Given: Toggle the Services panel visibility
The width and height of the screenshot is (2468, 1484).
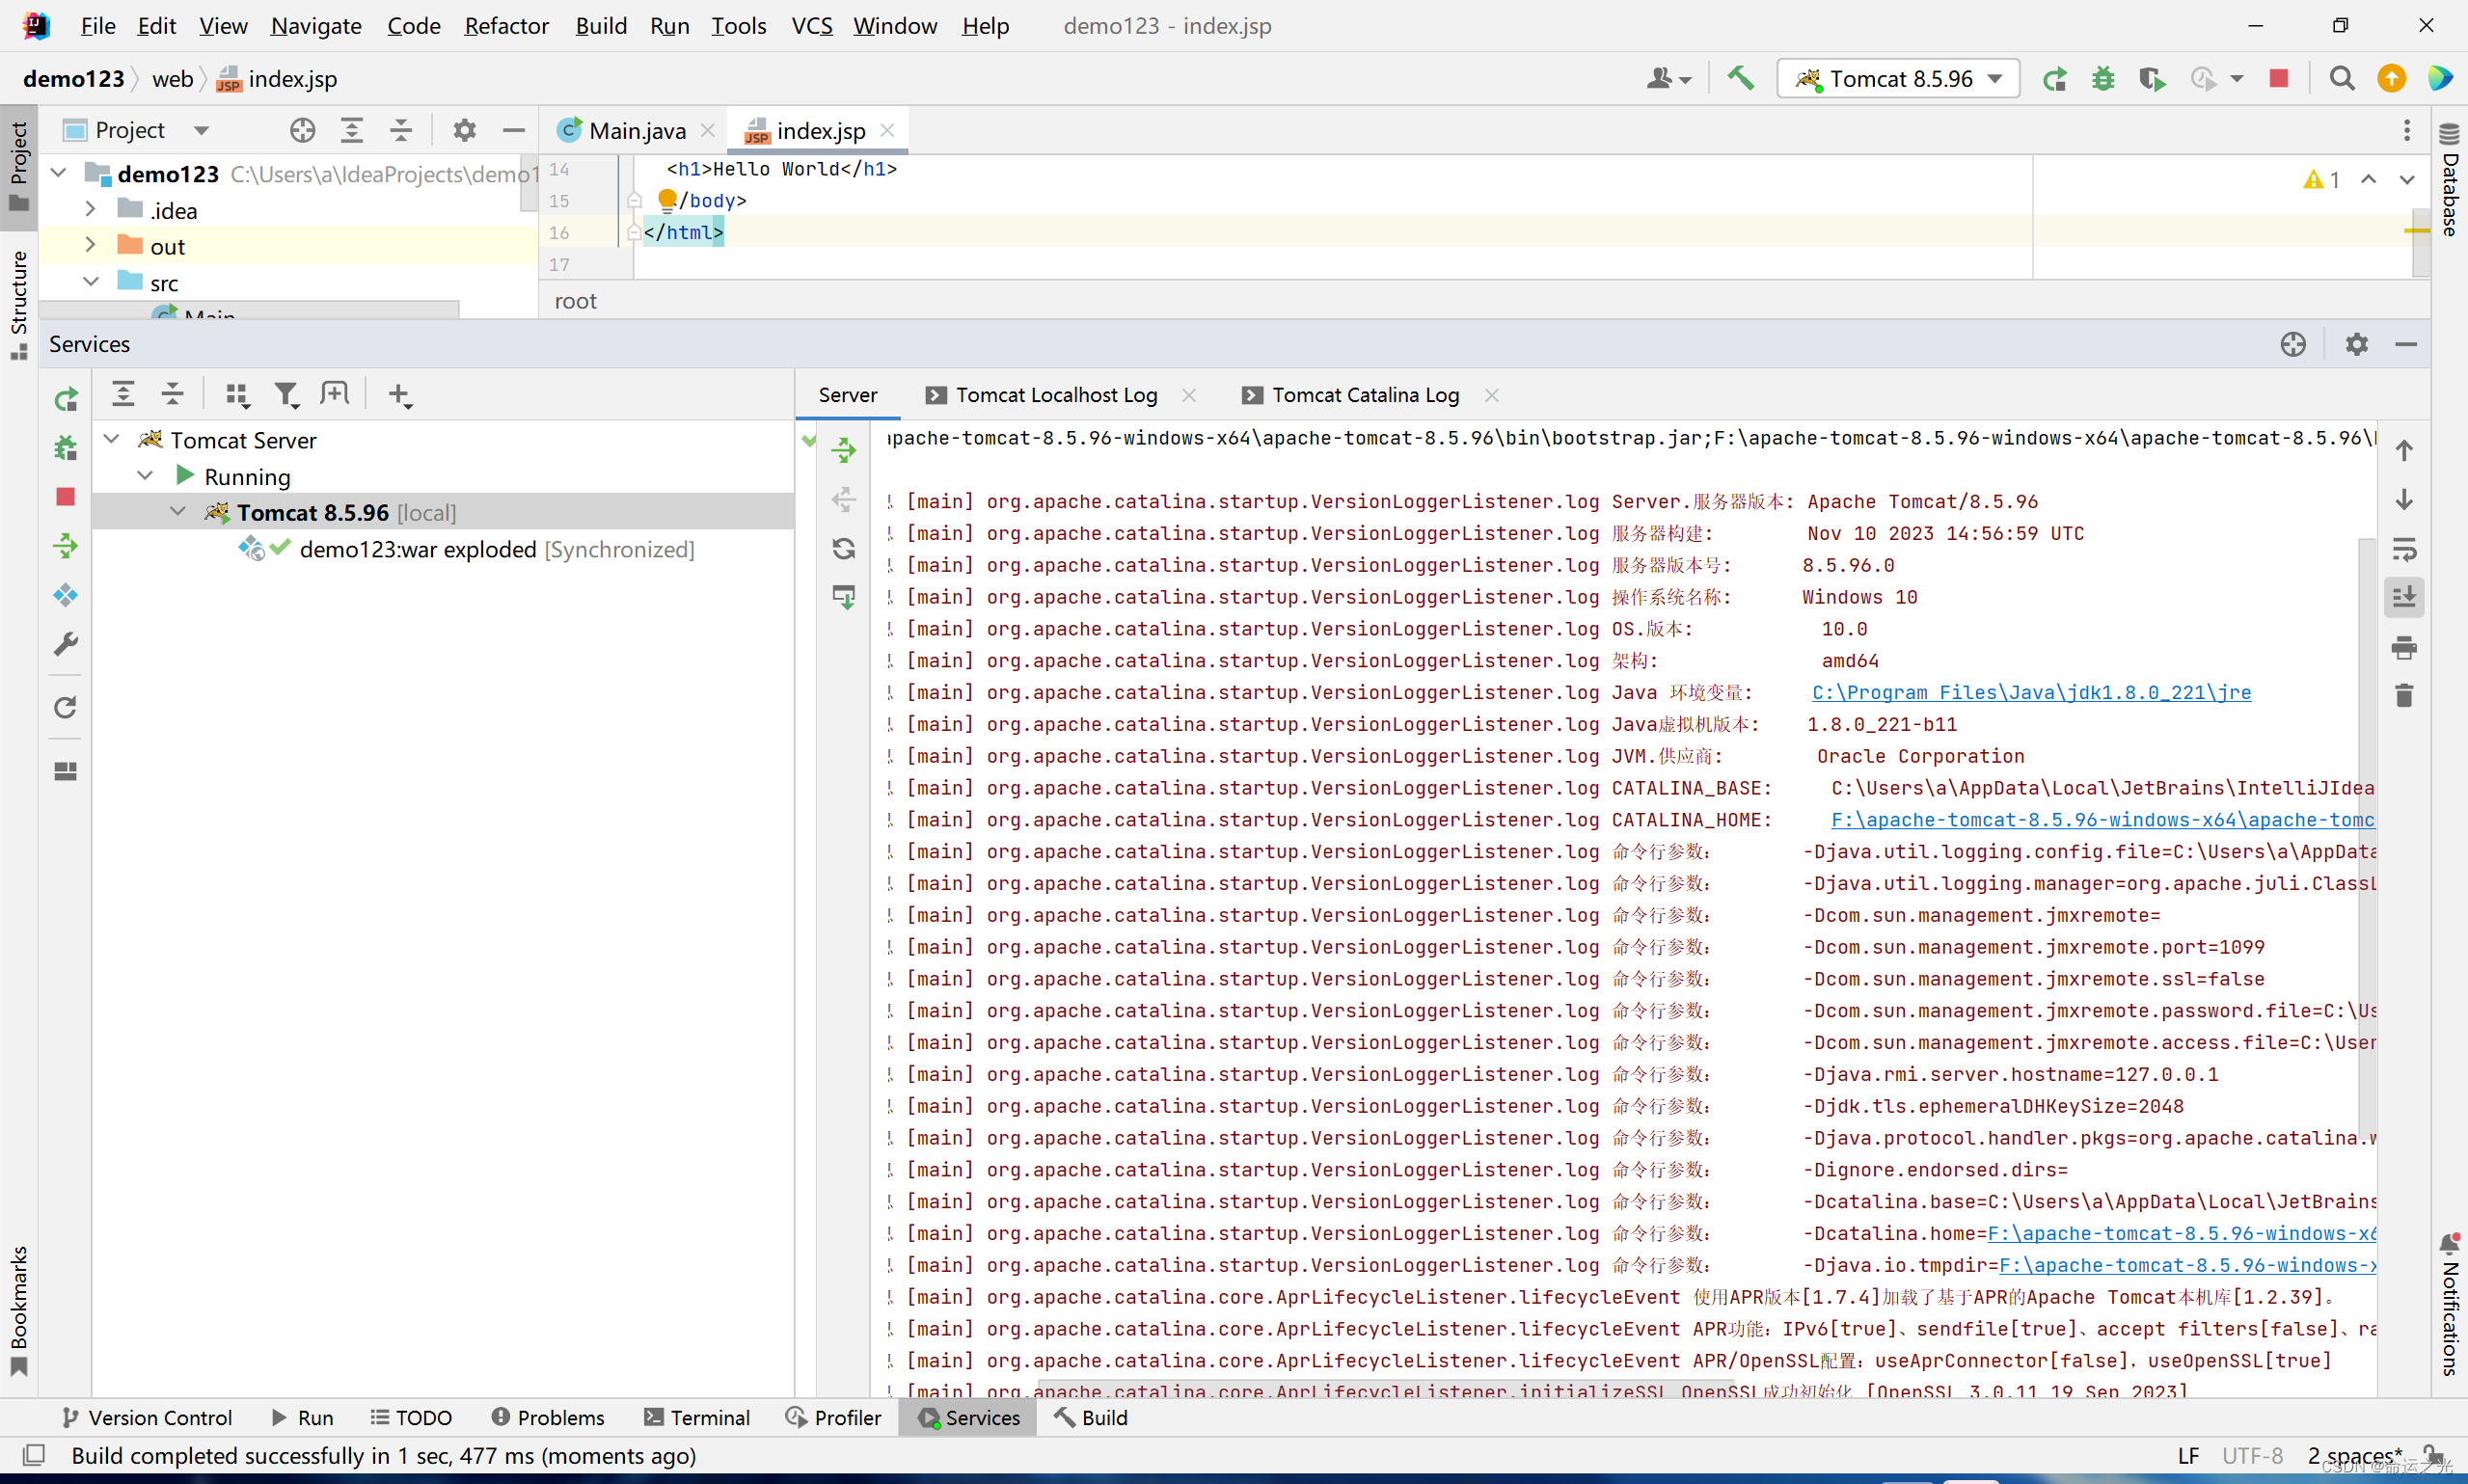Looking at the screenshot, I should pos(966,1417).
